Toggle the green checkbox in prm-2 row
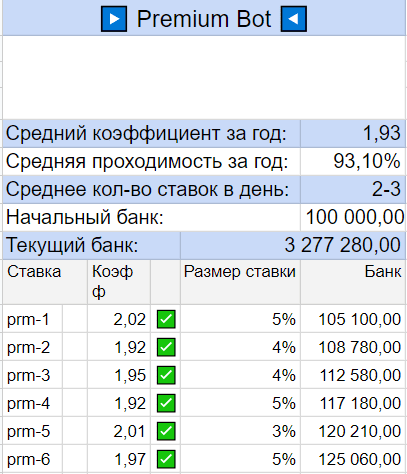This screenshot has height=474, width=407. (x=166, y=347)
